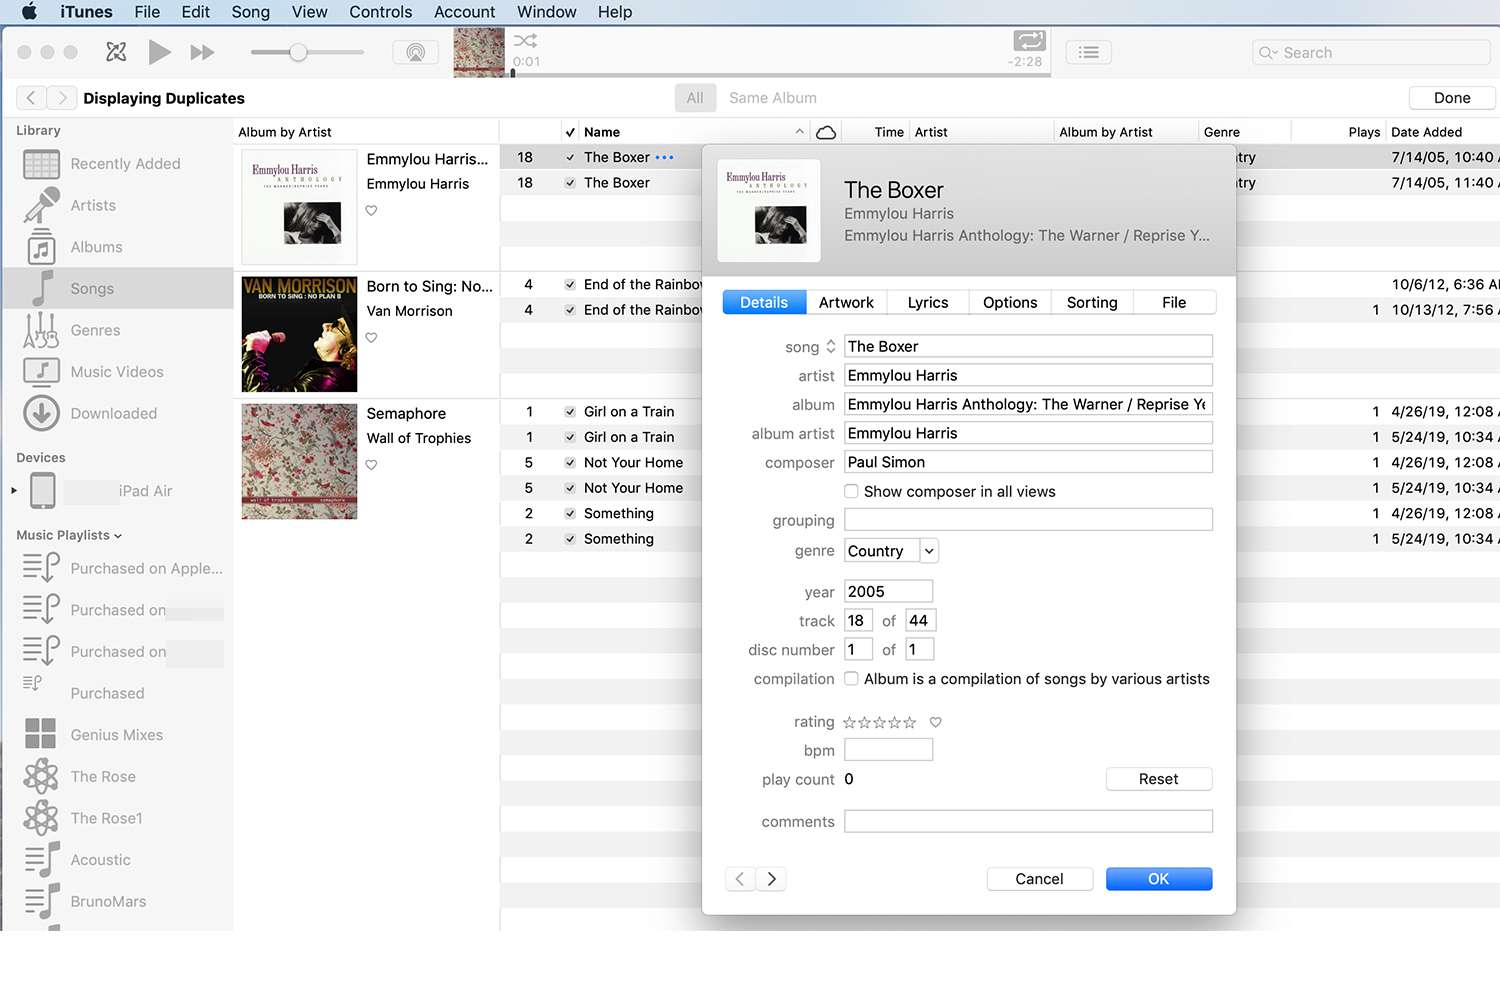Uncheck first Not Your Home checkbox
This screenshot has width=1500, height=1000.
coord(570,462)
